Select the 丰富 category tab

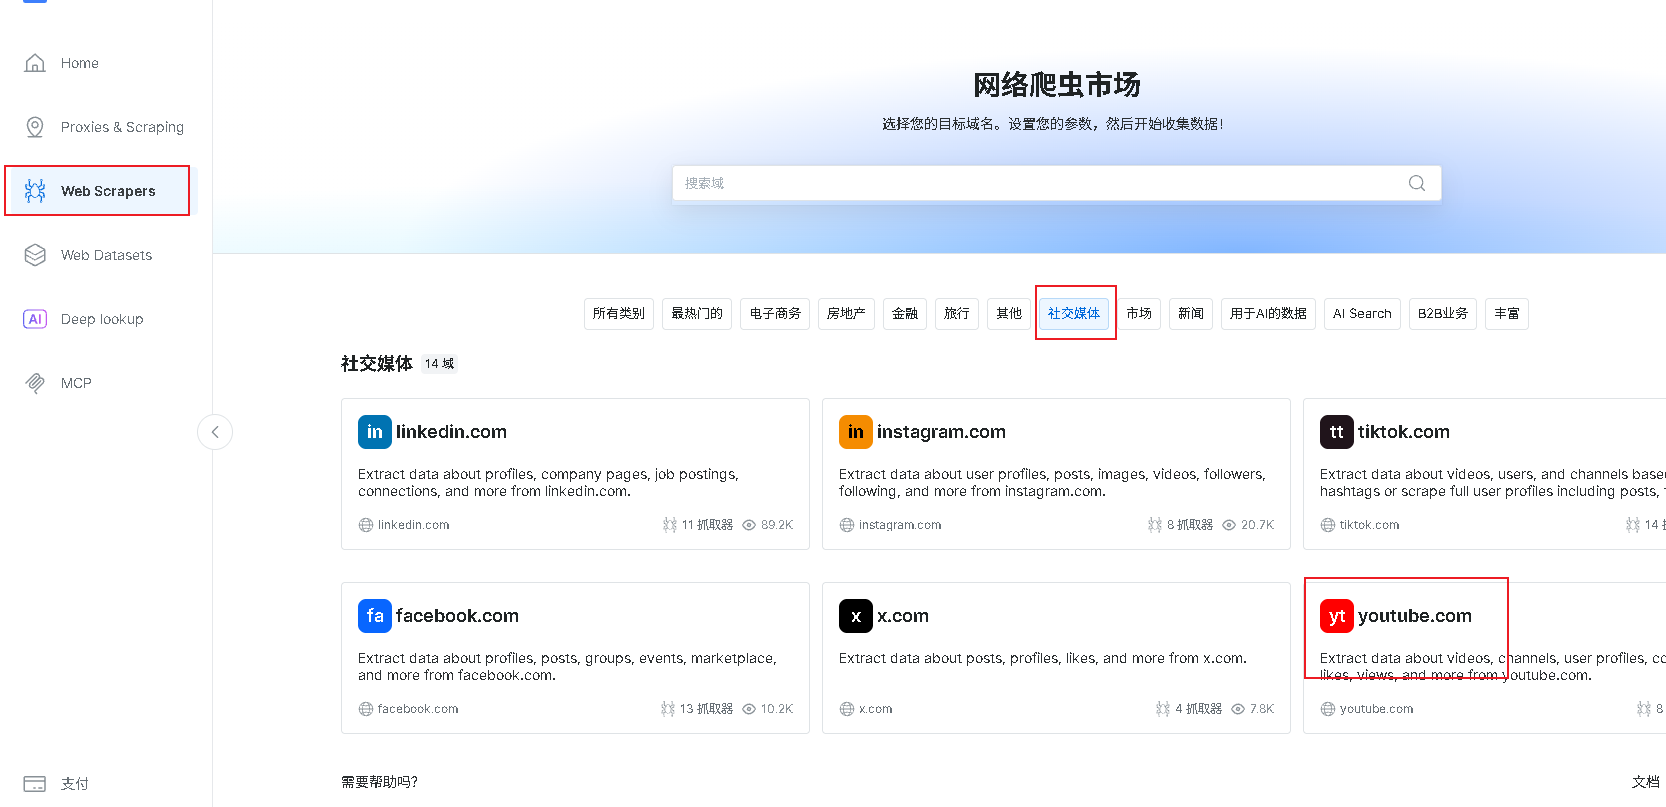1507,314
